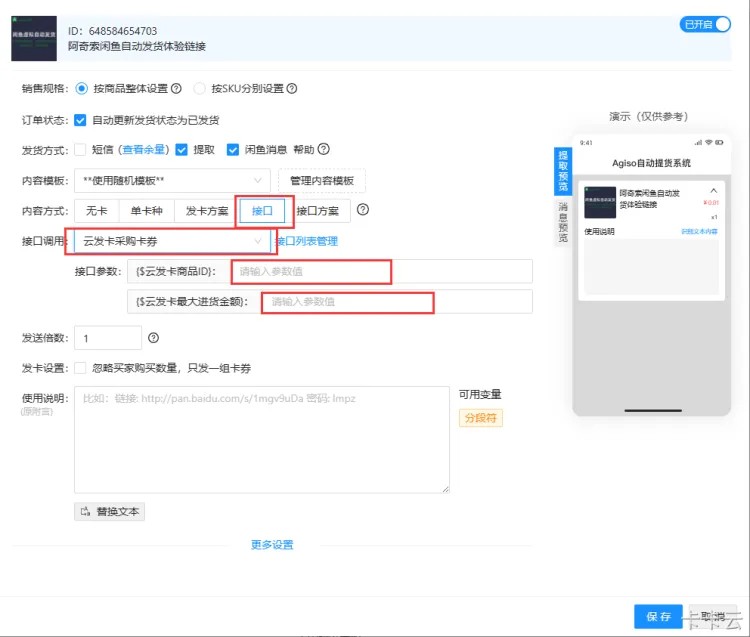Open the 接口列表管理 link
Image resolution: width=750 pixels, height=637 pixels.
point(307,241)
